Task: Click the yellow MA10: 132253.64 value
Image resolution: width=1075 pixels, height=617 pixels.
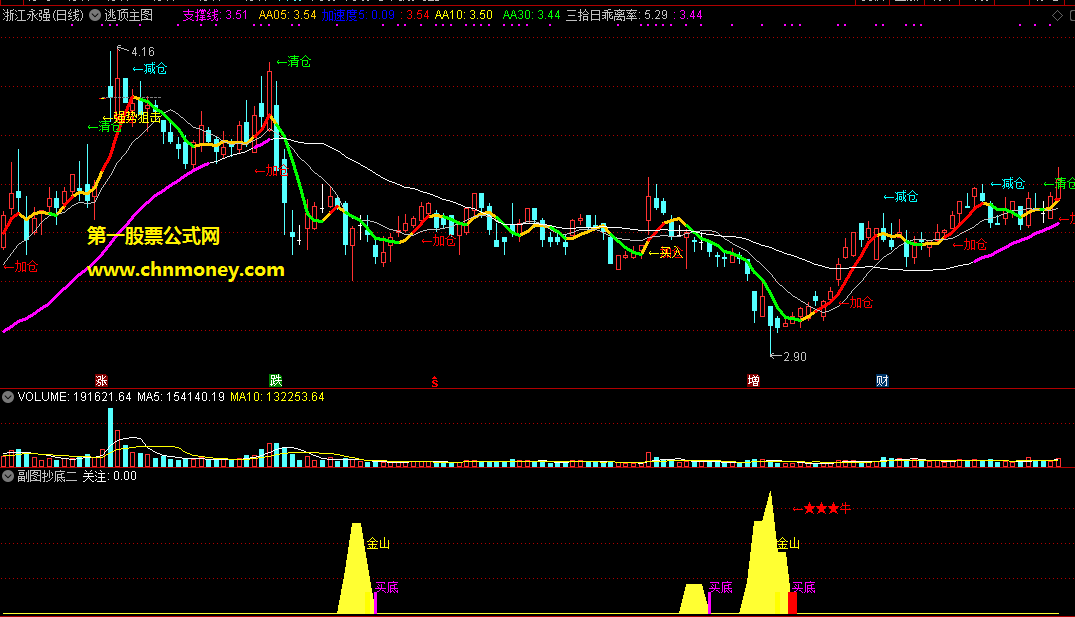Action: click(x=277, y=397)
